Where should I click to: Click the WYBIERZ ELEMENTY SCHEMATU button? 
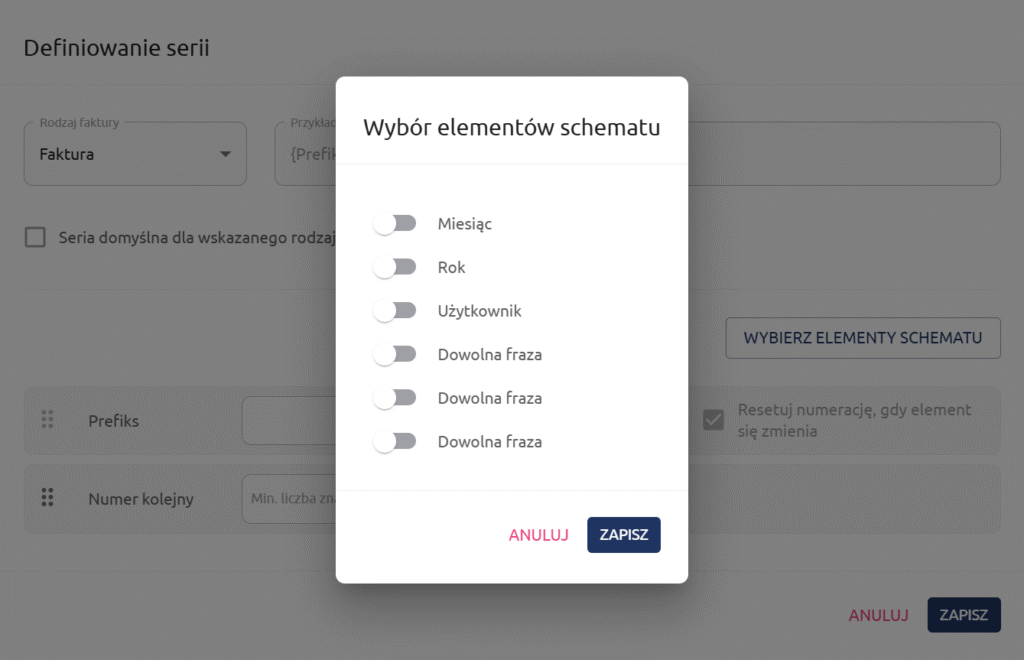[x=862, y=338]
